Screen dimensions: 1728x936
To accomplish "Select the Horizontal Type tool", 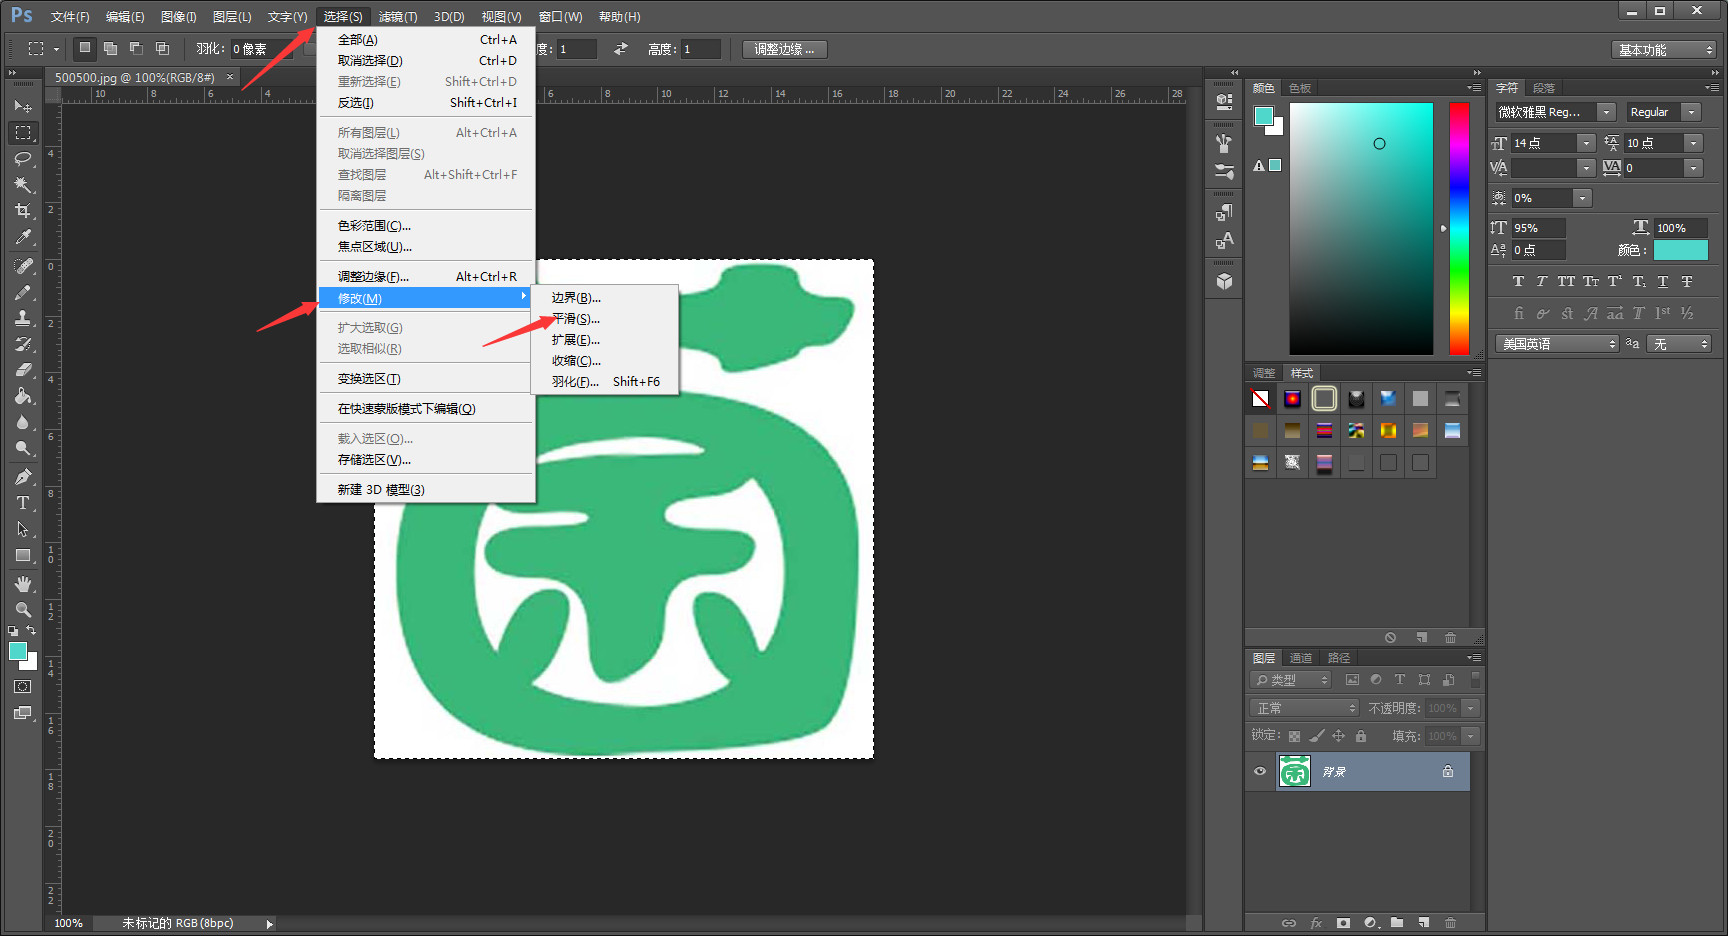I will (x=23, y=503).
